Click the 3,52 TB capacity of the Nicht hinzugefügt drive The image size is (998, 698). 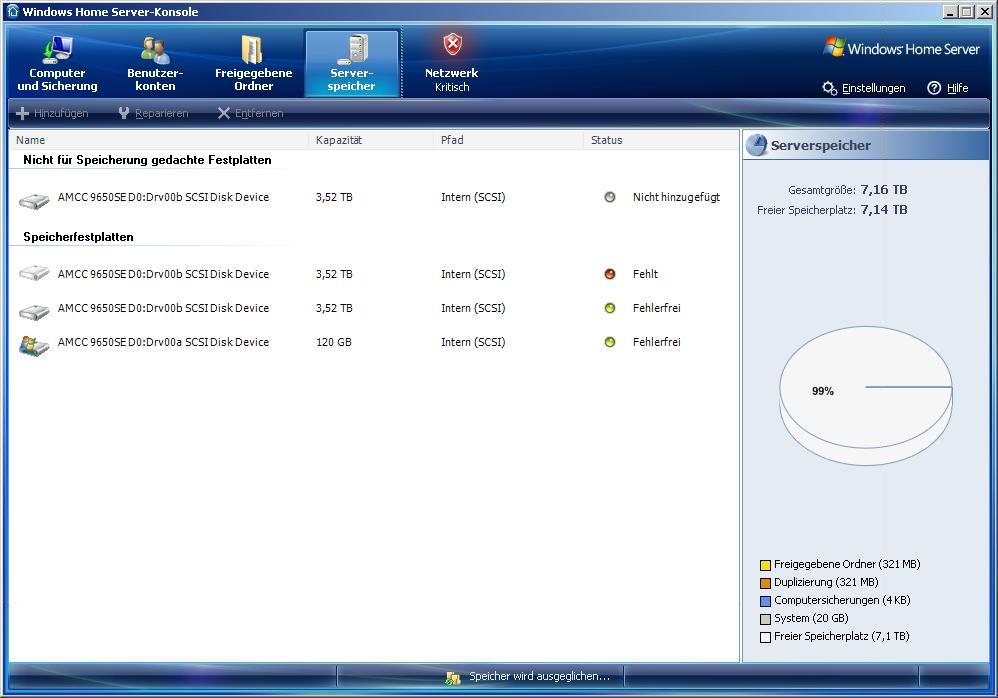334,197
